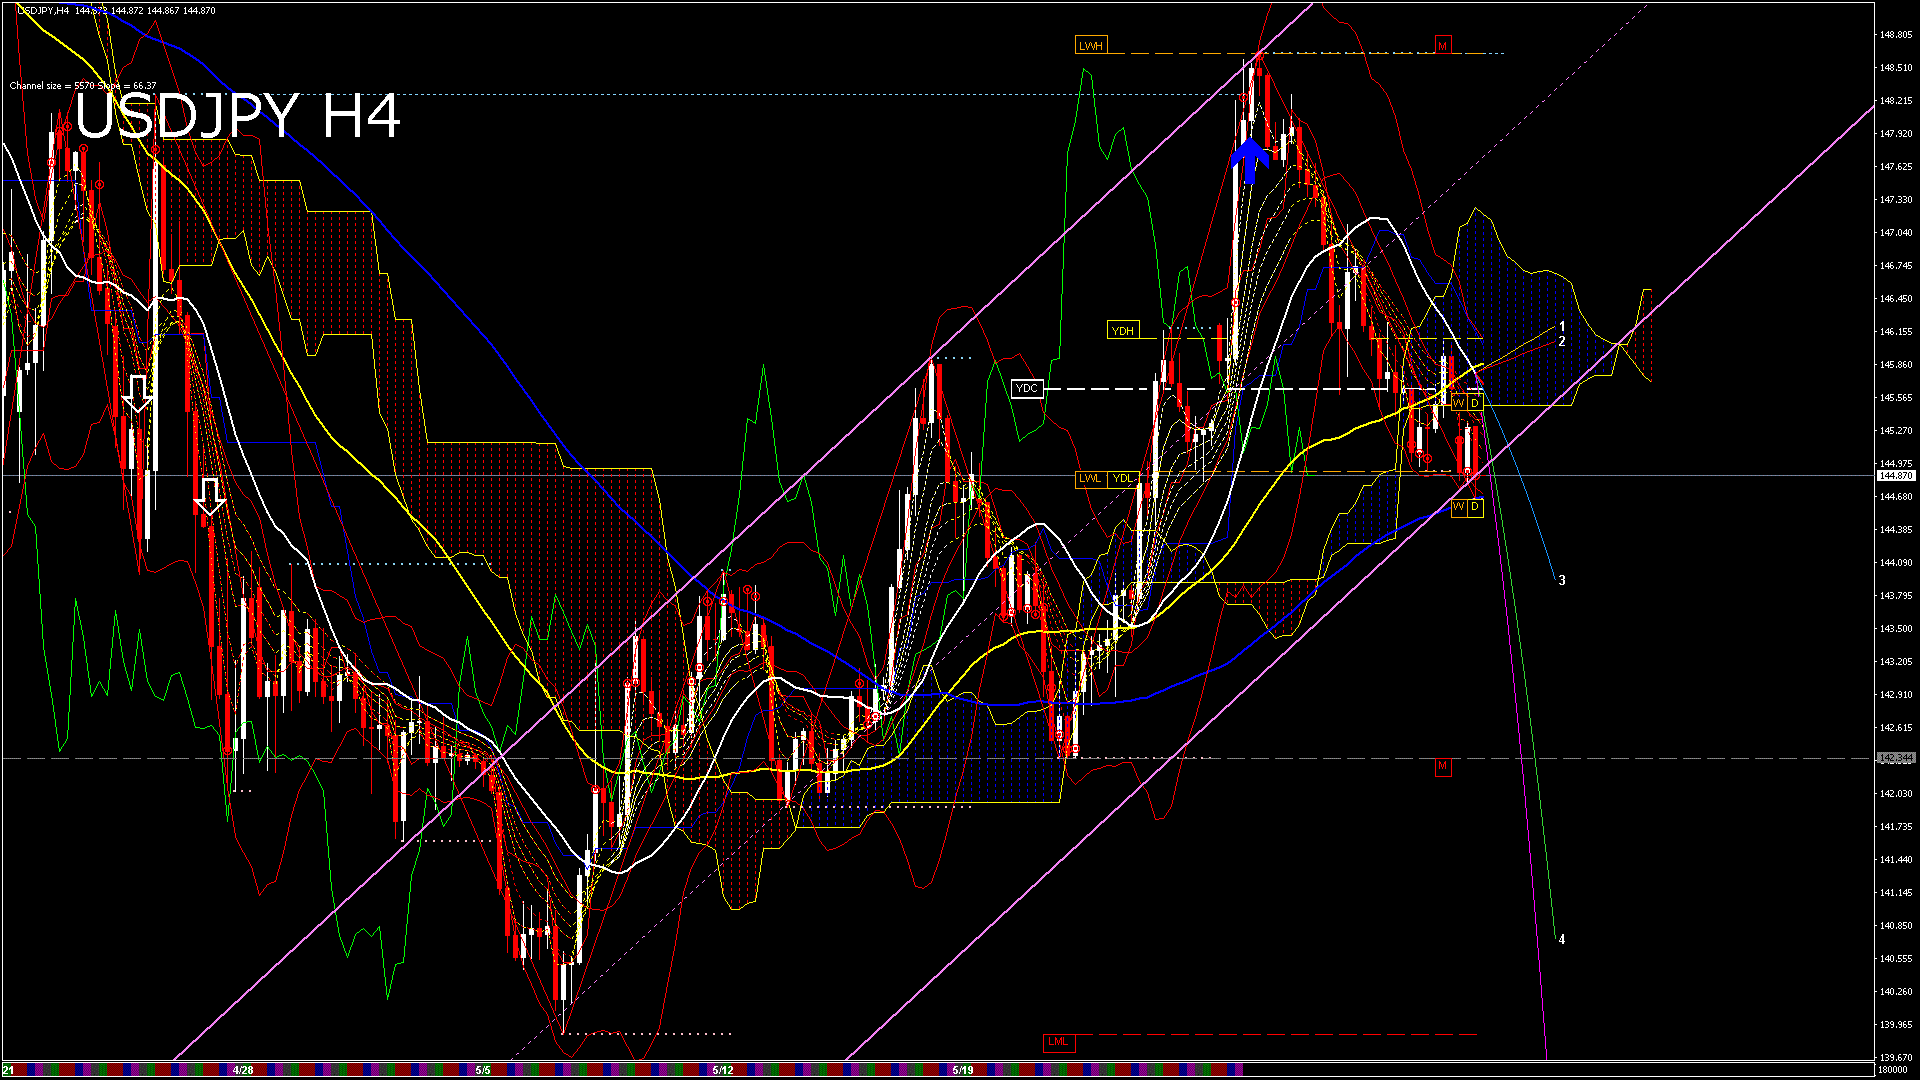Select the white YDC level label
The image size is (1920, 1080).
point(1027,388)
